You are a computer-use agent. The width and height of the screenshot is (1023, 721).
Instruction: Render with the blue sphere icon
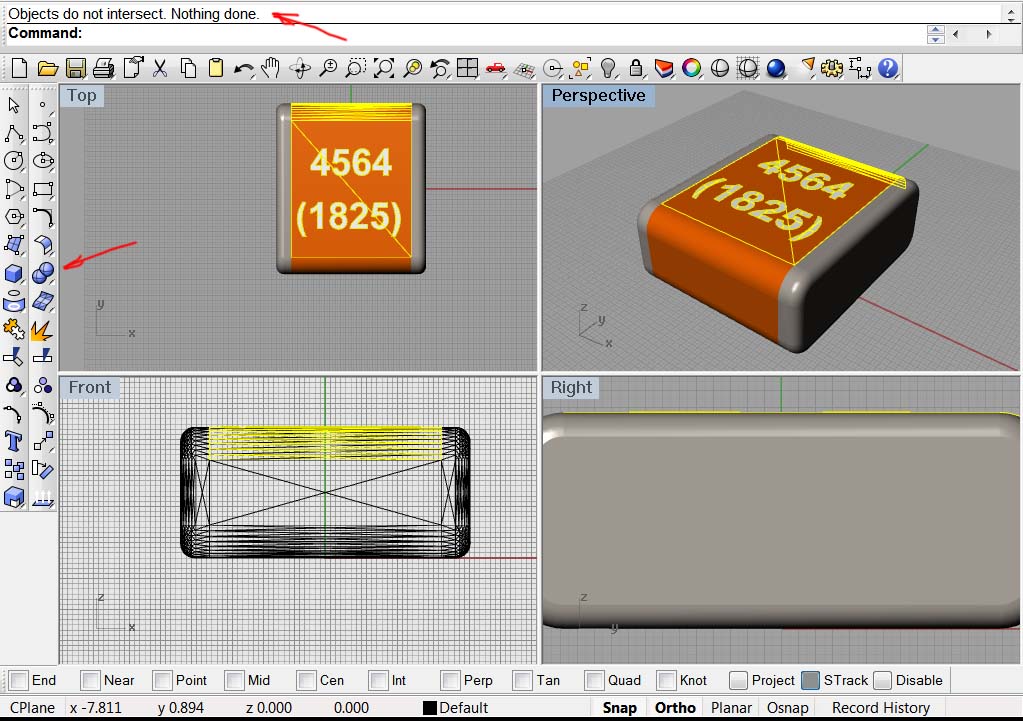point(776,68)
